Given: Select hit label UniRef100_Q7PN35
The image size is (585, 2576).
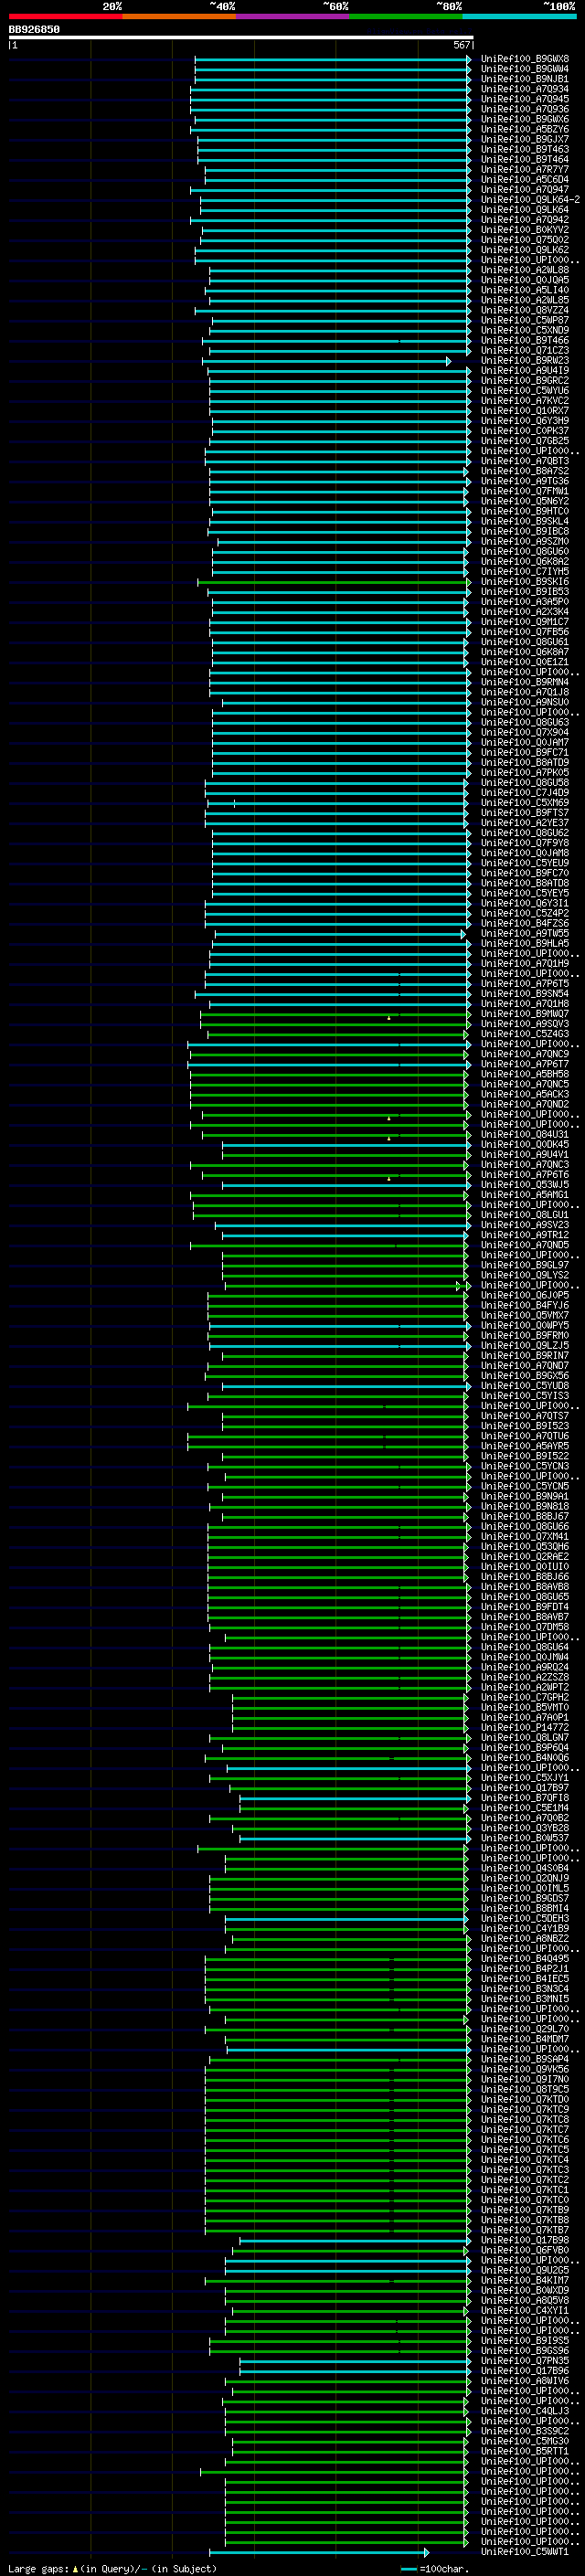Looking at the screenshot, I should [525, 2361].
